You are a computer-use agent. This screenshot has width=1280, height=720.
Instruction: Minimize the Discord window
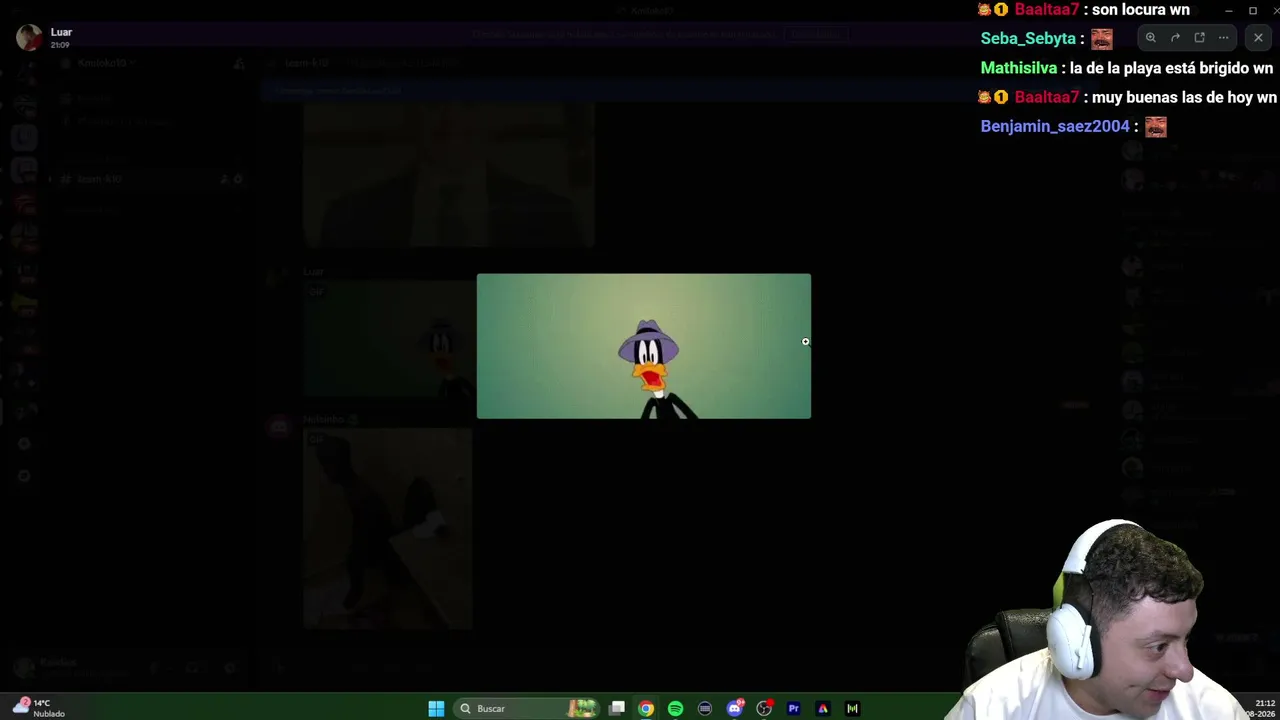[x=1228, y=10]
